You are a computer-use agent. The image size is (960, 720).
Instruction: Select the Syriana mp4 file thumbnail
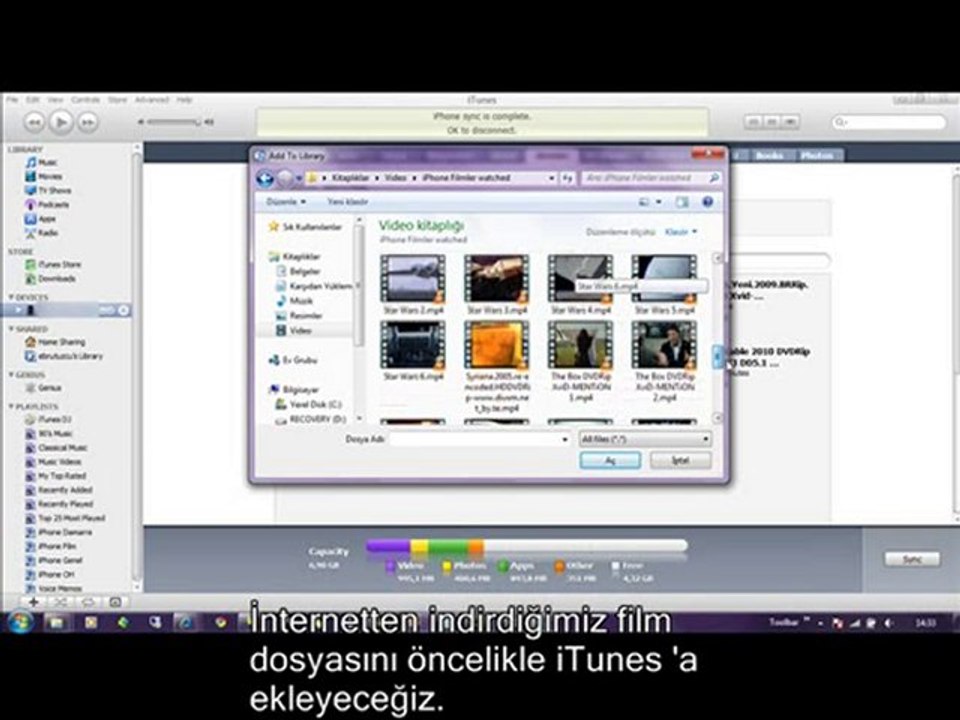[497, 345]
